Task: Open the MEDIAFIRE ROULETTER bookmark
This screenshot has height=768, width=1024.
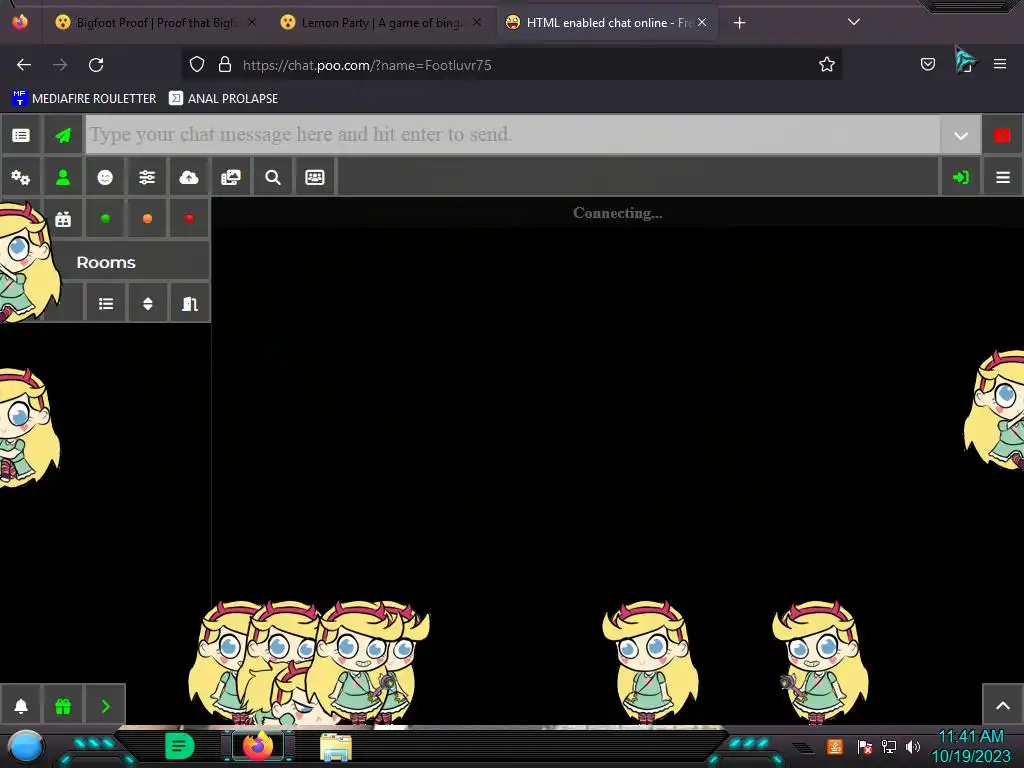Action: click(x=84, y=99)
